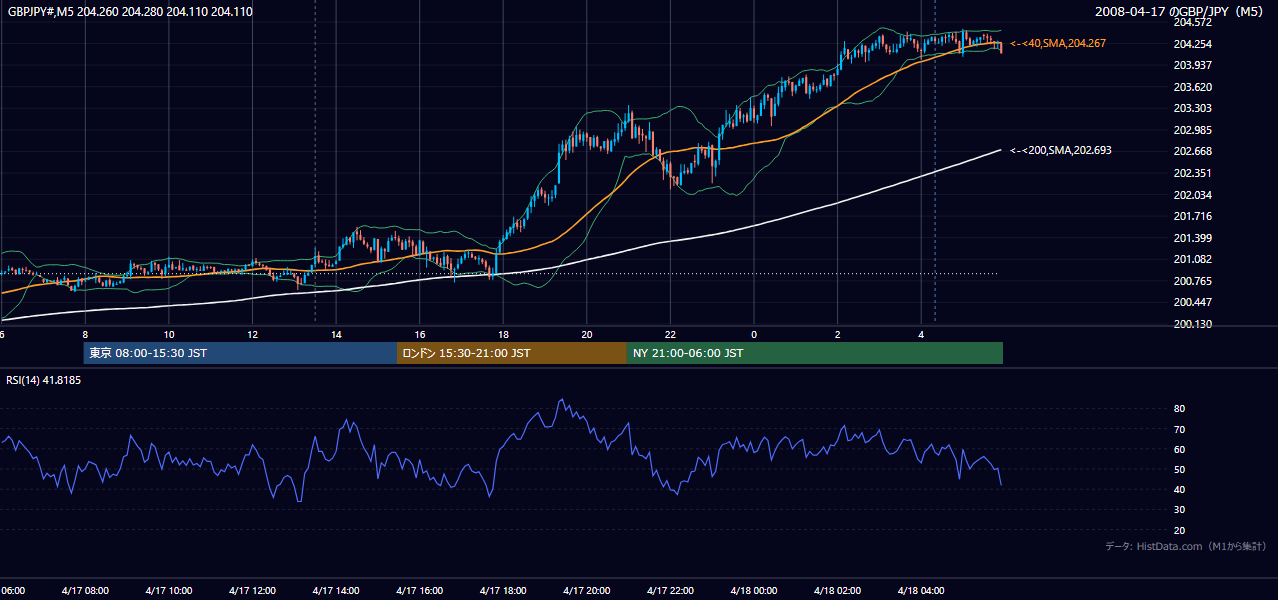Click bottom time label 4/17 20:00
The height and width of the screenshot is (600, 1278).
(586, 590)
